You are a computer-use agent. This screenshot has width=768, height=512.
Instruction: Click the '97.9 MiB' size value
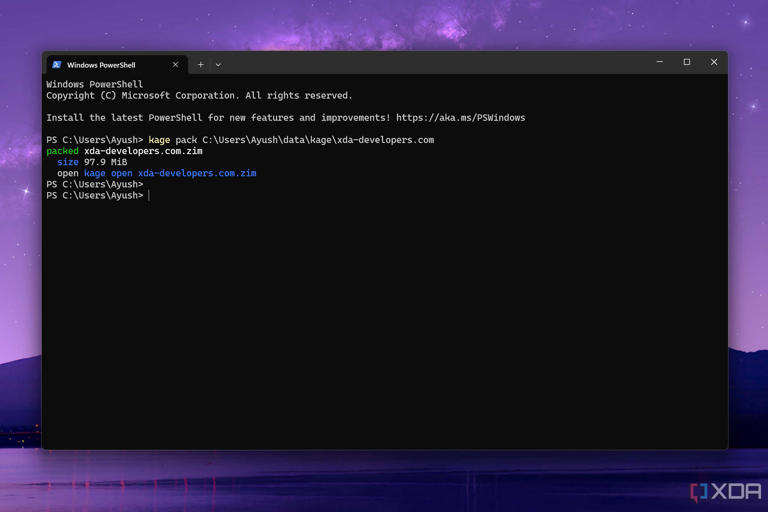pyautogui.click(x=105, y=162)
